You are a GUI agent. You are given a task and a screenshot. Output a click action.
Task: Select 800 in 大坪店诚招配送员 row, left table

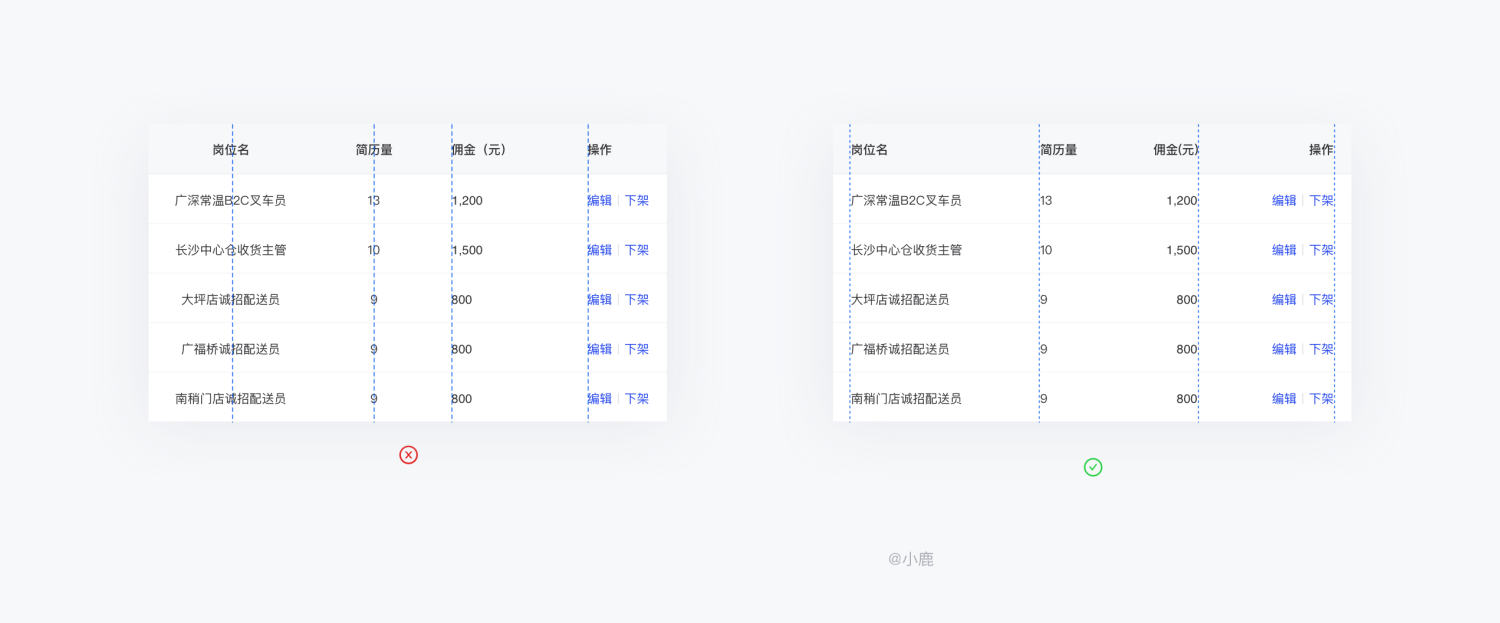(461, 299)
